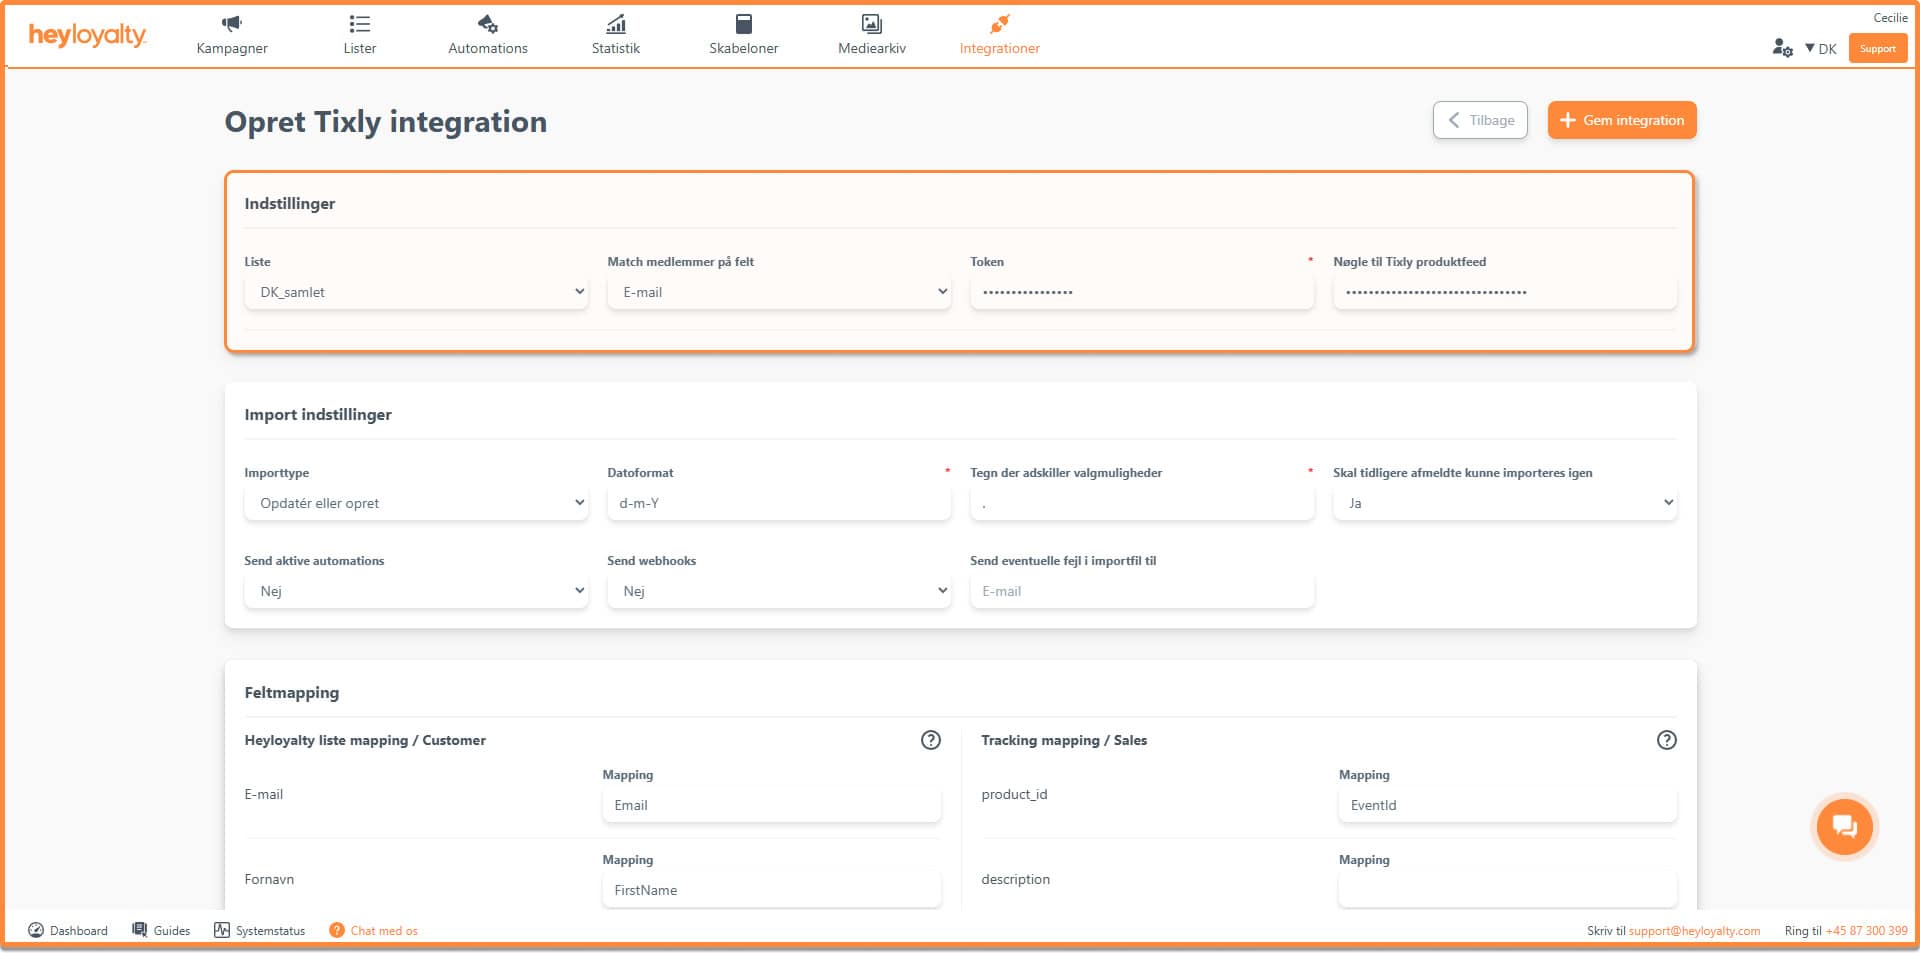Go to the Integrationer tab
The height and width of the screenshot is (953, 1920).
[999, 36]
